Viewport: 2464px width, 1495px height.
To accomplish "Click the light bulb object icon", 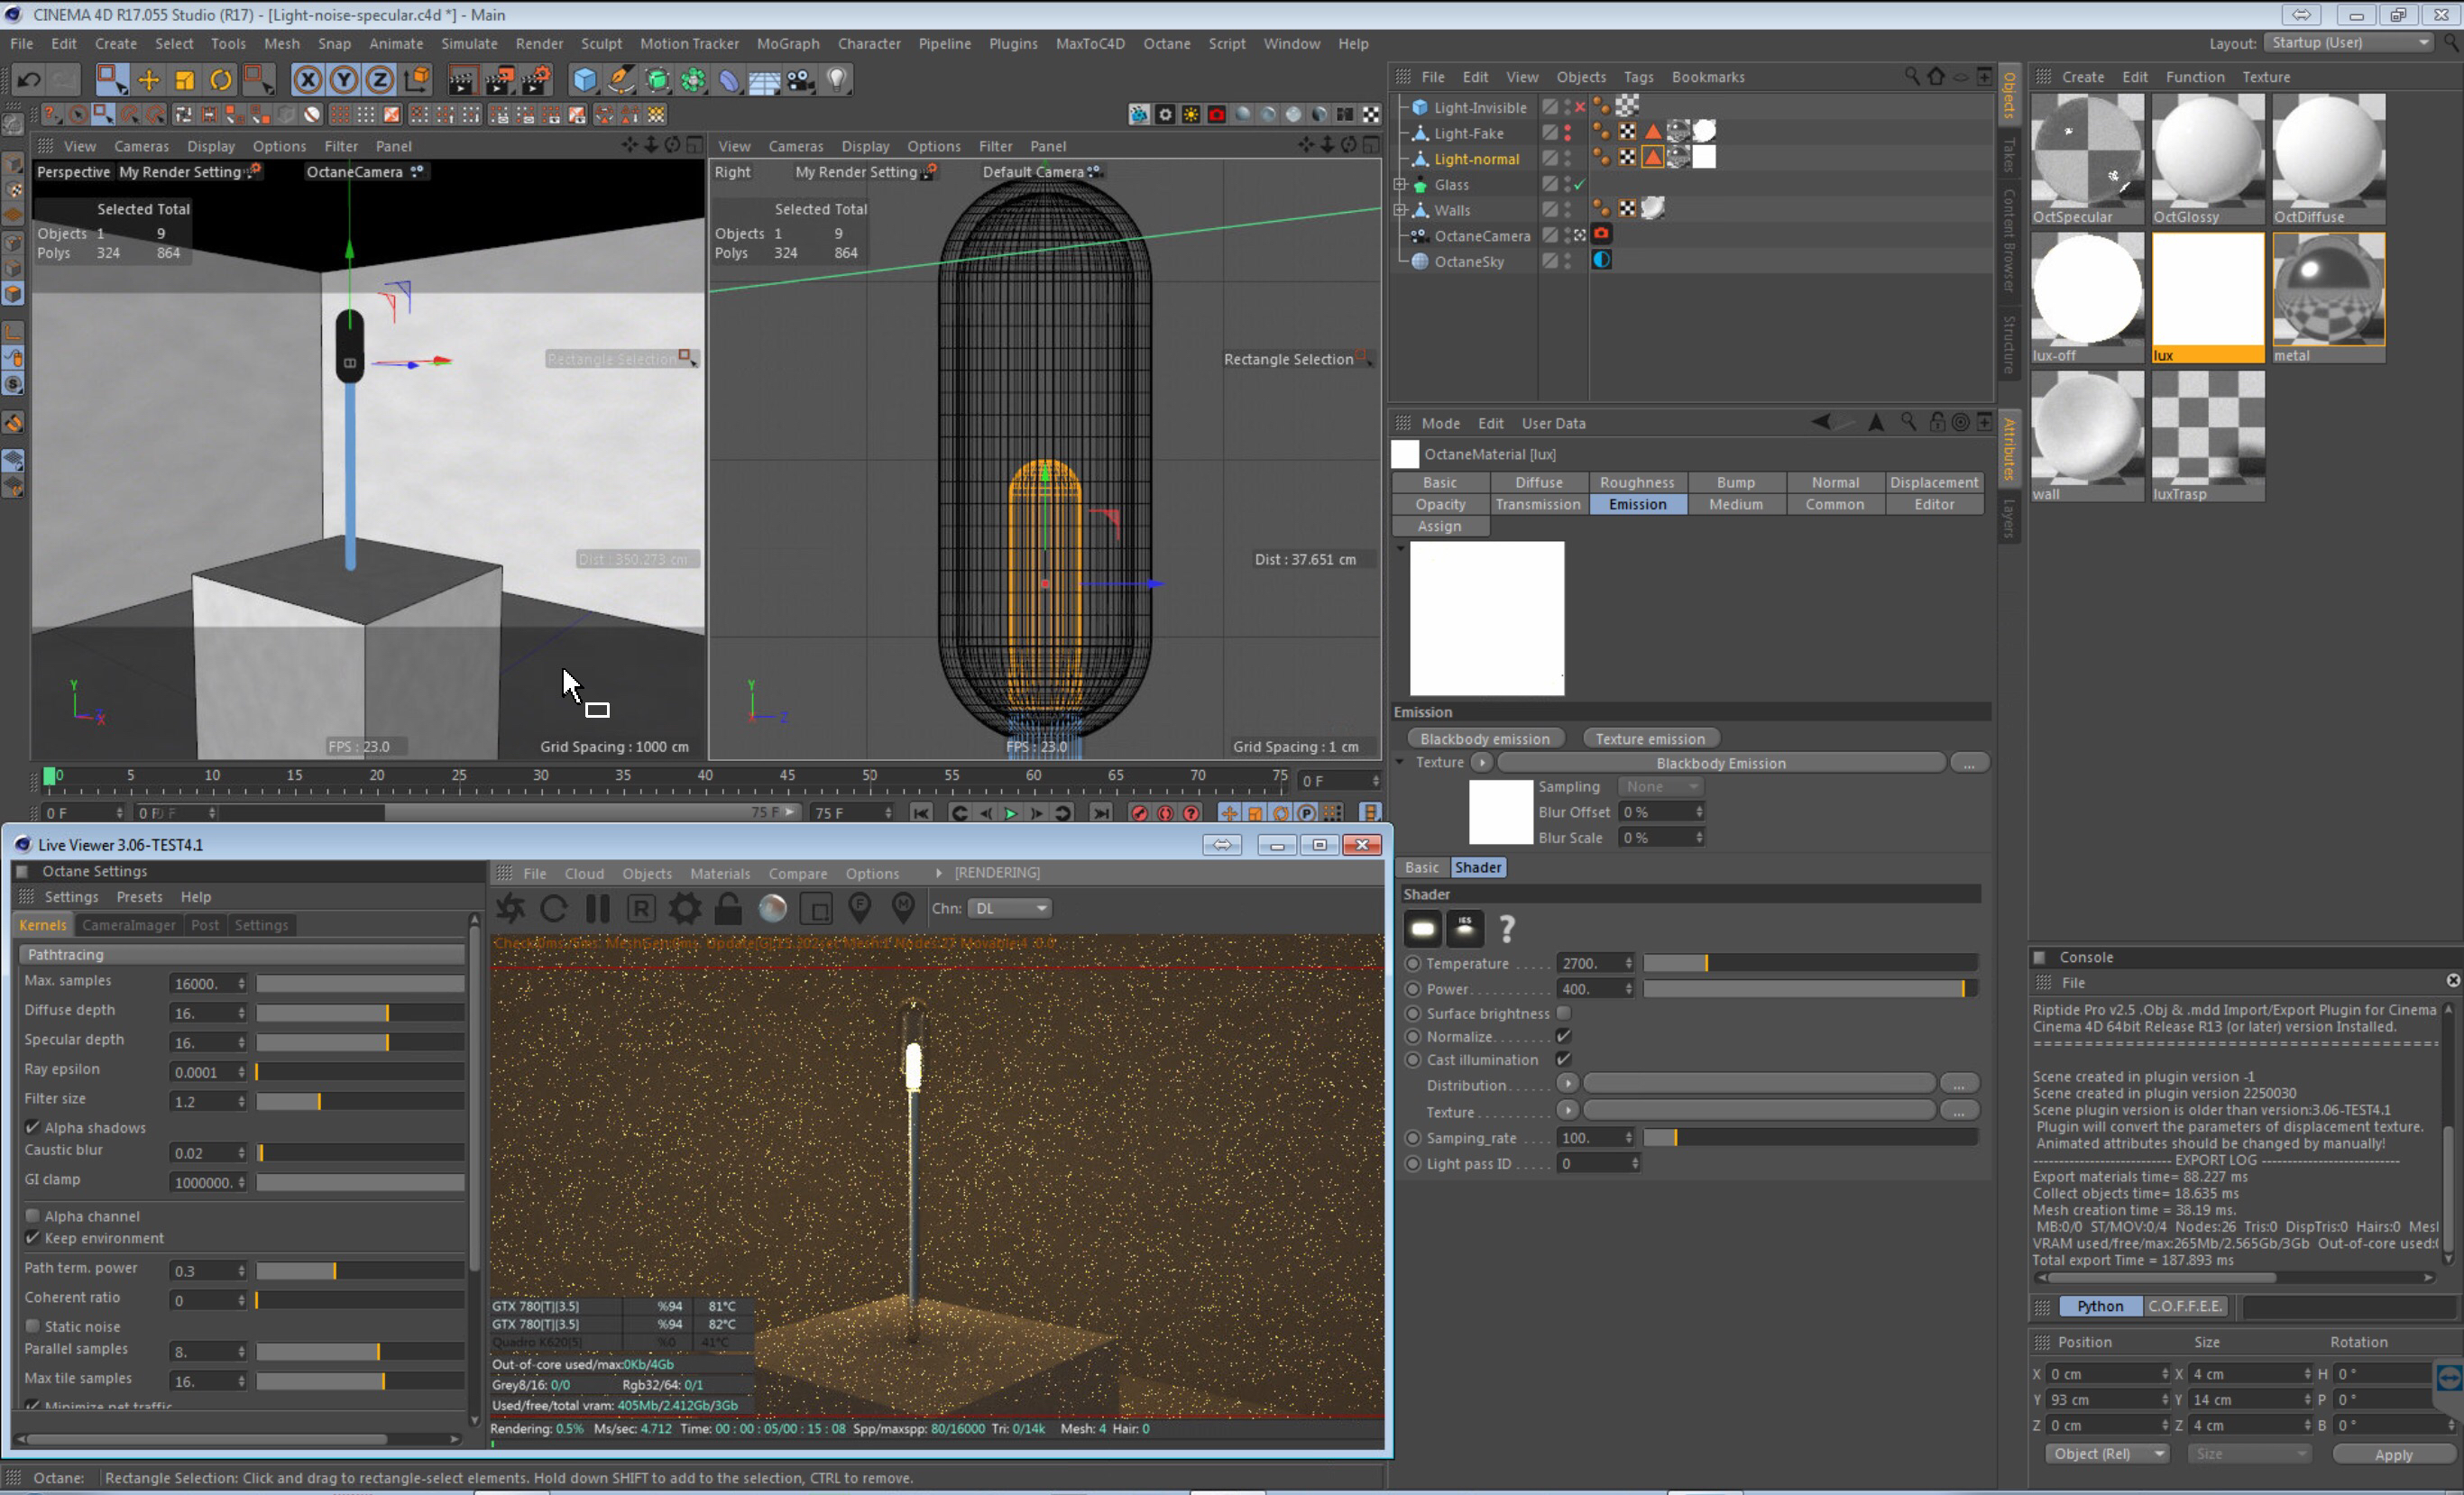I will [837, 80].
